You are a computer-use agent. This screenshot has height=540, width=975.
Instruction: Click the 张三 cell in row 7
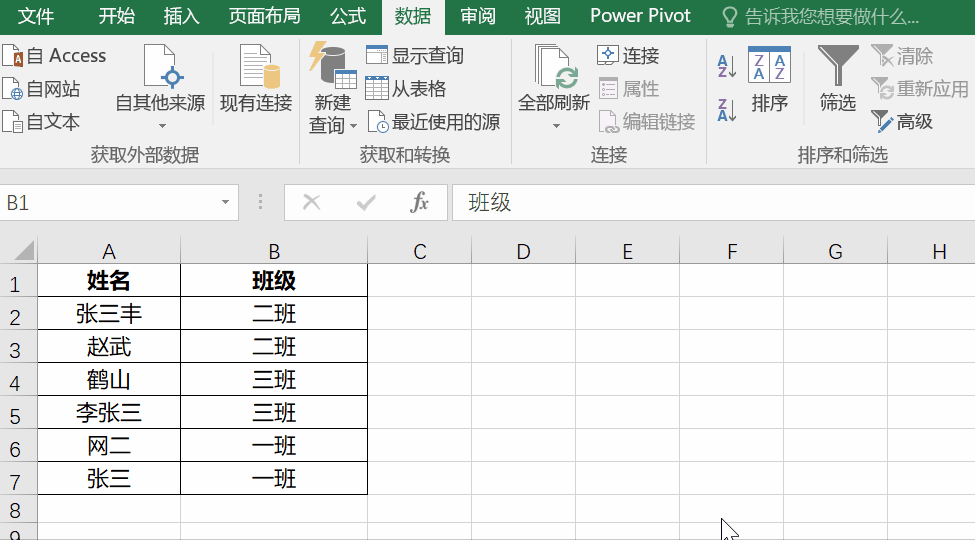pos(109,478)
